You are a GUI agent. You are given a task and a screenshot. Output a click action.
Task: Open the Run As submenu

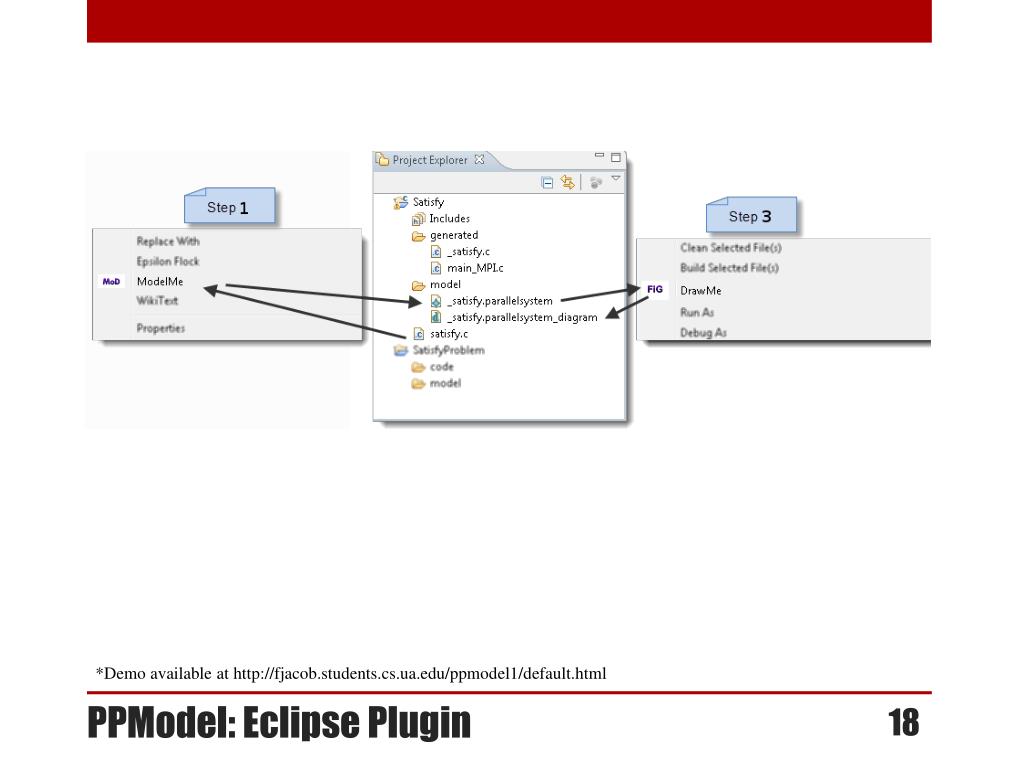click(697, 312)
